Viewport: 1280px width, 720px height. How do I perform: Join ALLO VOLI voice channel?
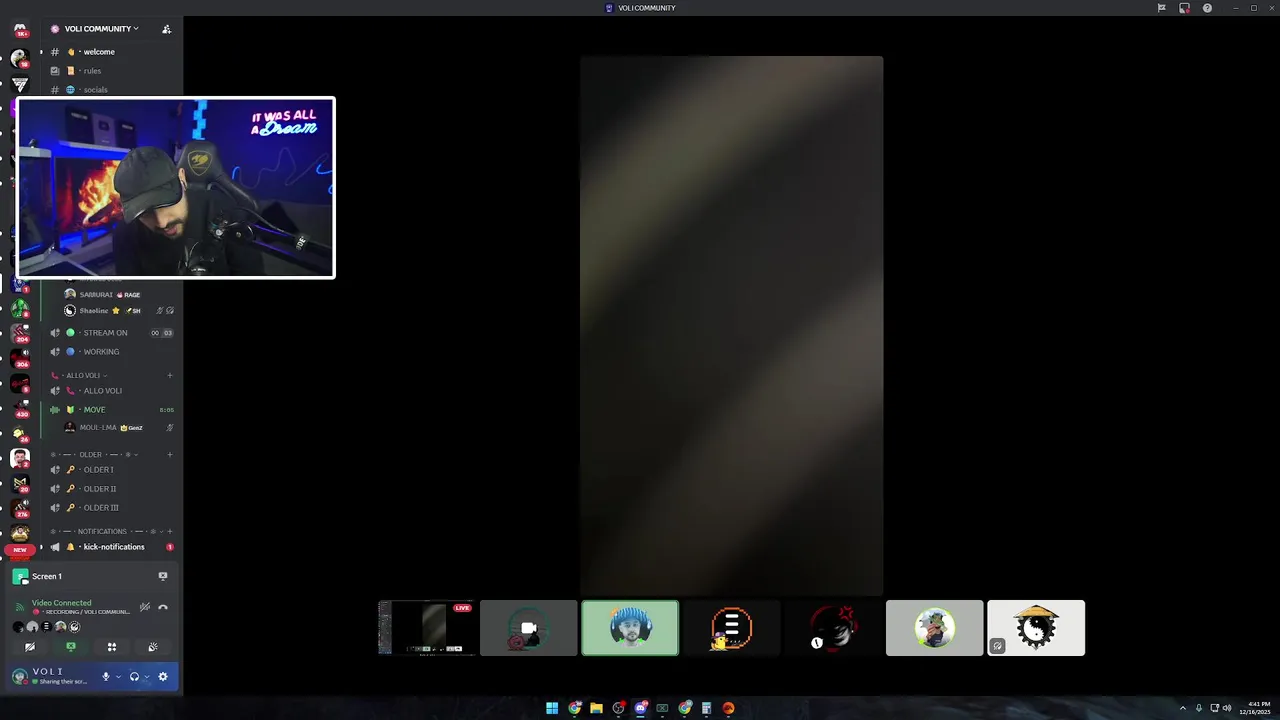pyautogui.click(x=111, y=391)
